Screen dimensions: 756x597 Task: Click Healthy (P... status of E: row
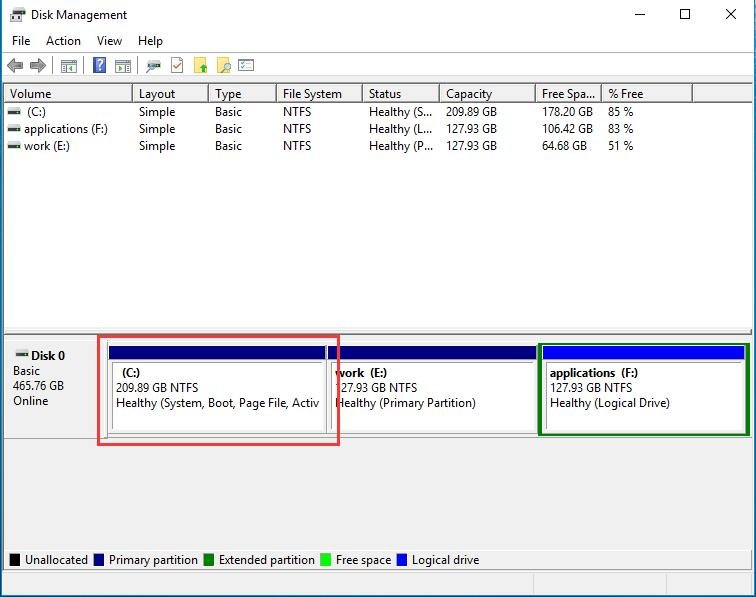pyautogui.click(x=401, y=146)
